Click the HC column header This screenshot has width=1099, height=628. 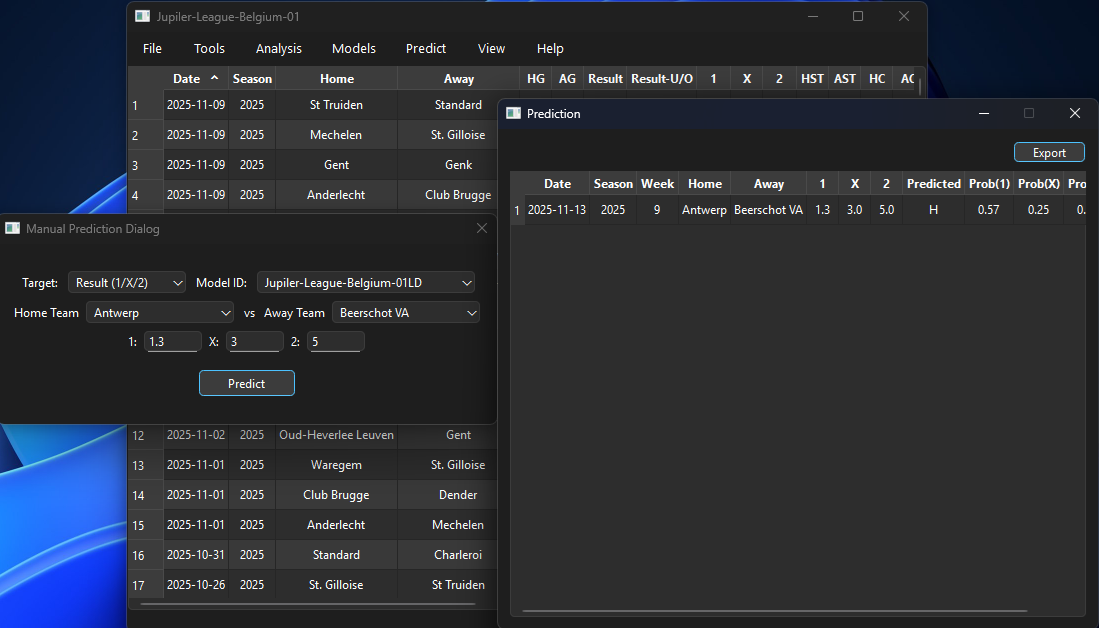(877, 78)
